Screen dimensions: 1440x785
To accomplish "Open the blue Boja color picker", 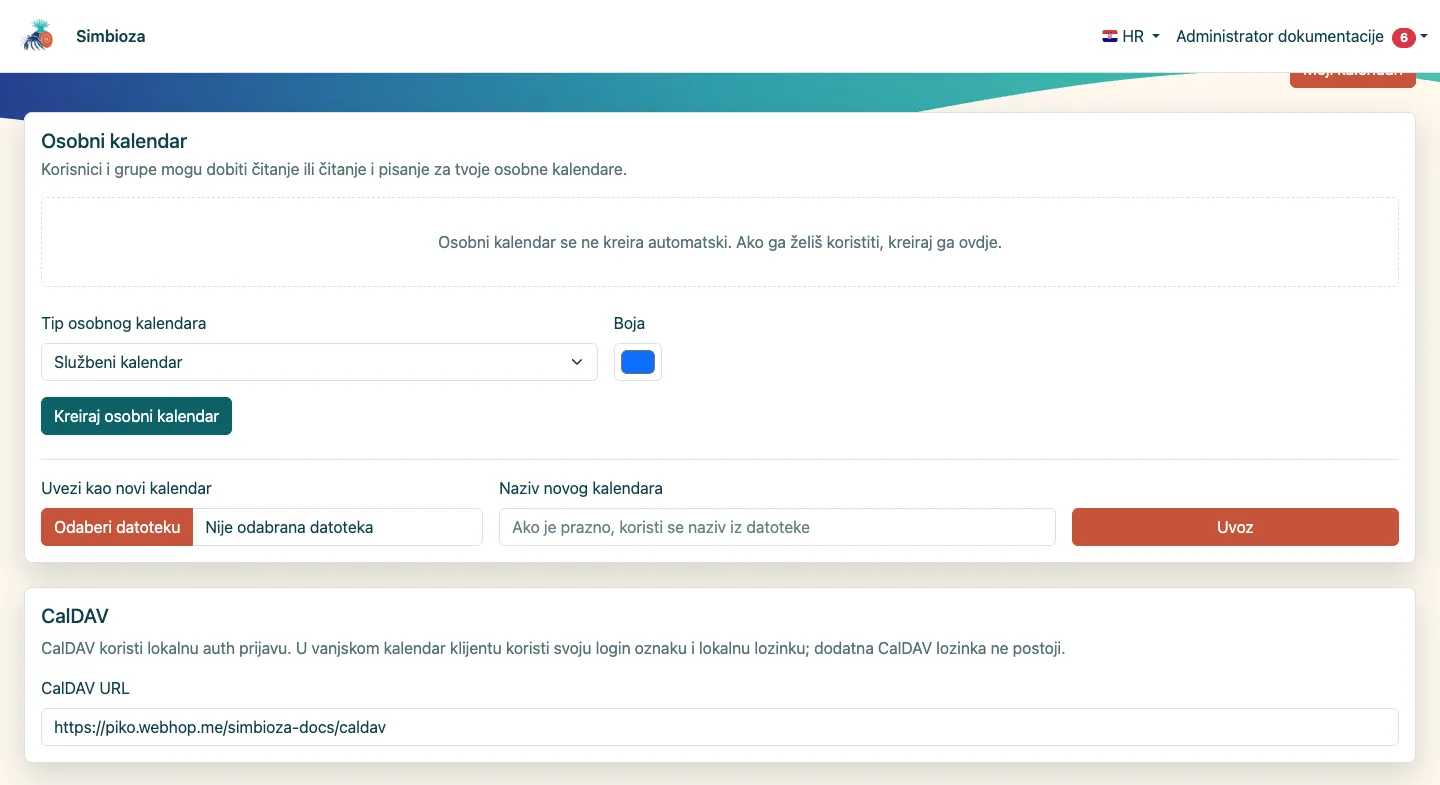I will point(638,362).
